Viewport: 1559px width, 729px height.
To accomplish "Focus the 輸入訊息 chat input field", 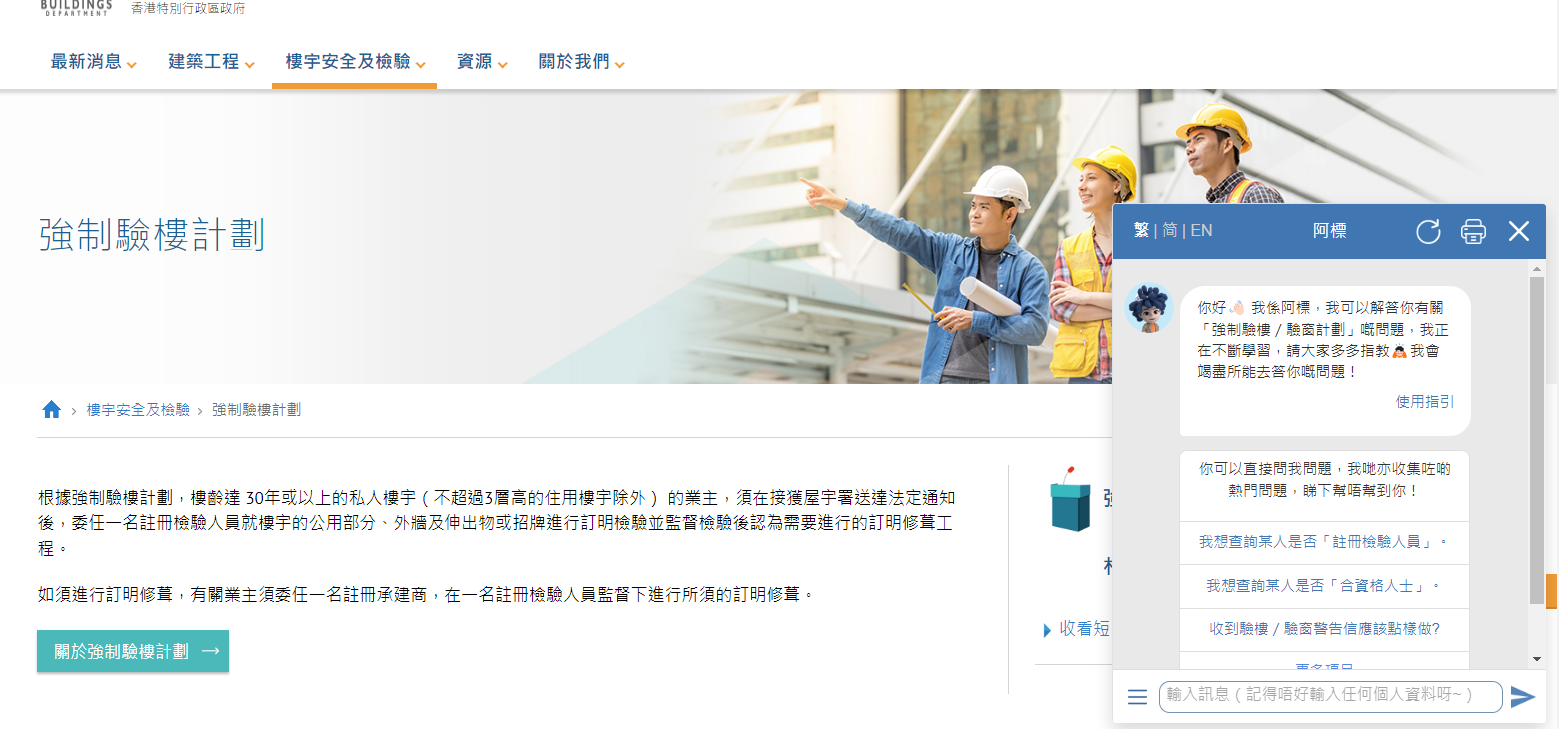I will pos(1331,697).
